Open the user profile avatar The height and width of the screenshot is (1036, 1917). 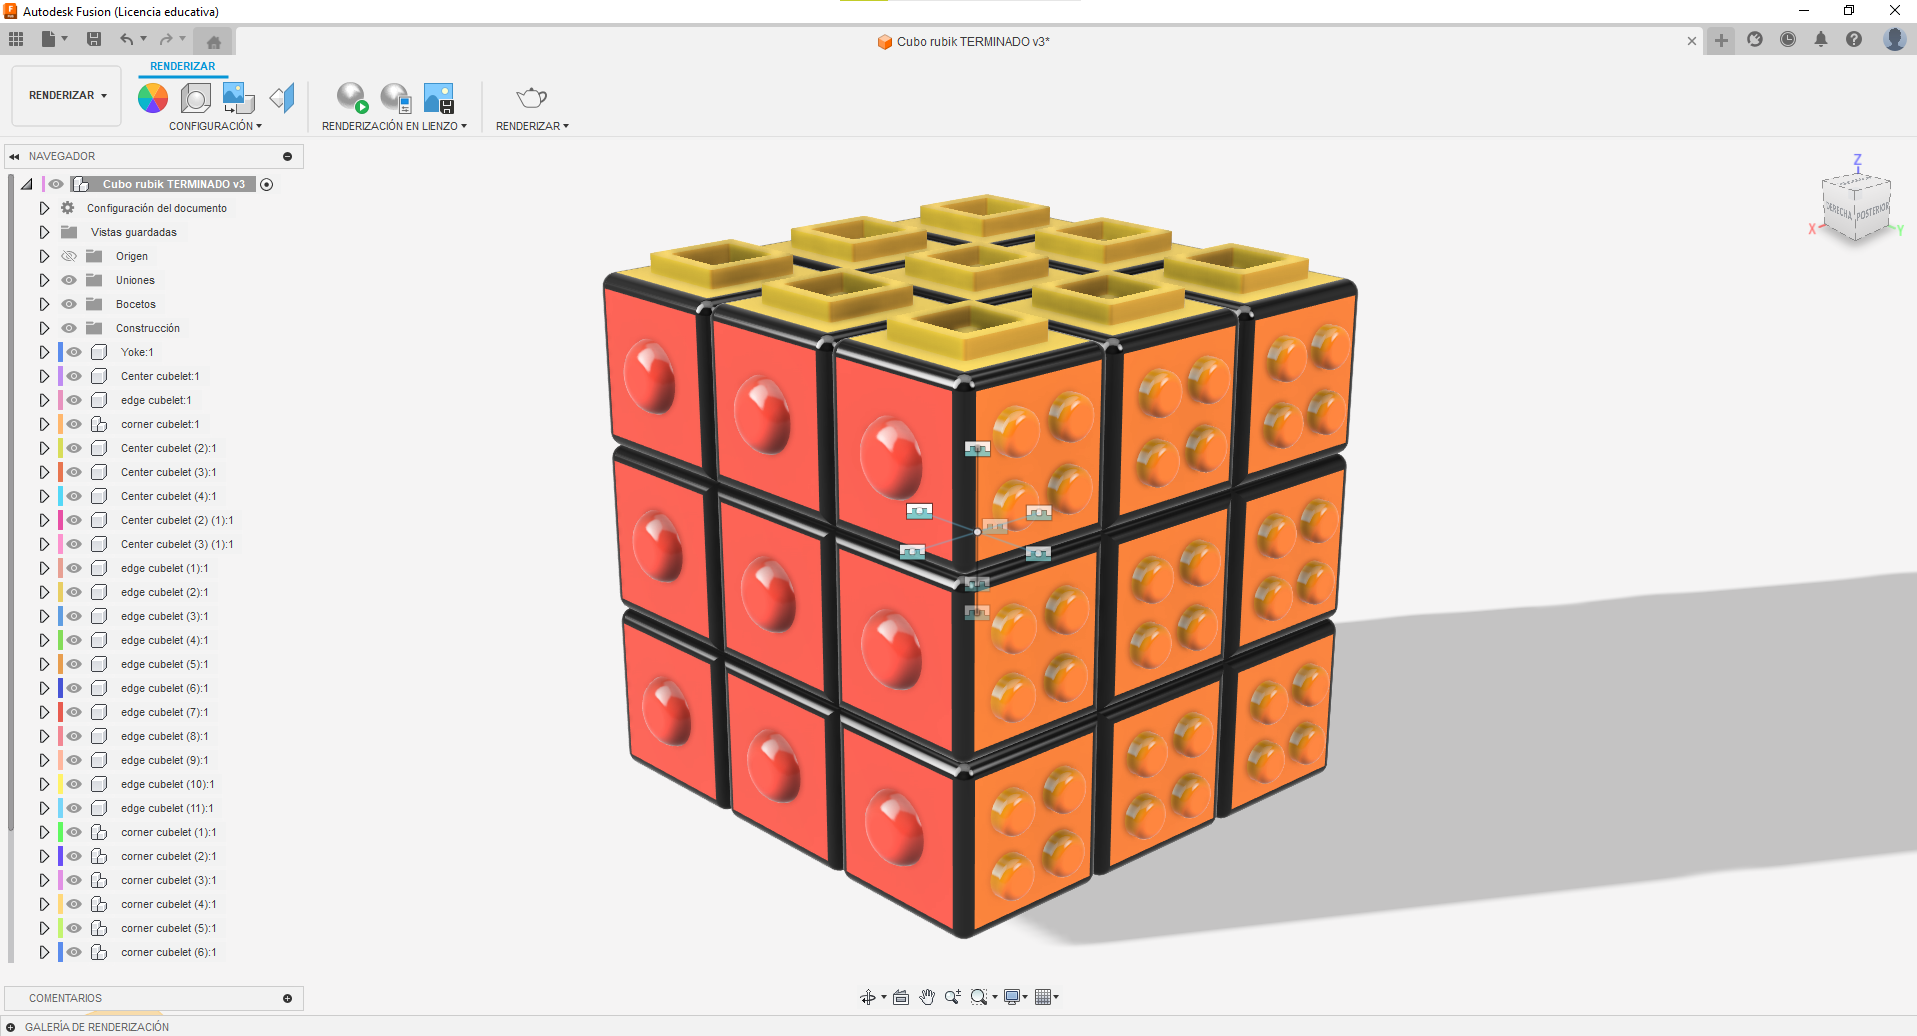tap(1894, 39)
